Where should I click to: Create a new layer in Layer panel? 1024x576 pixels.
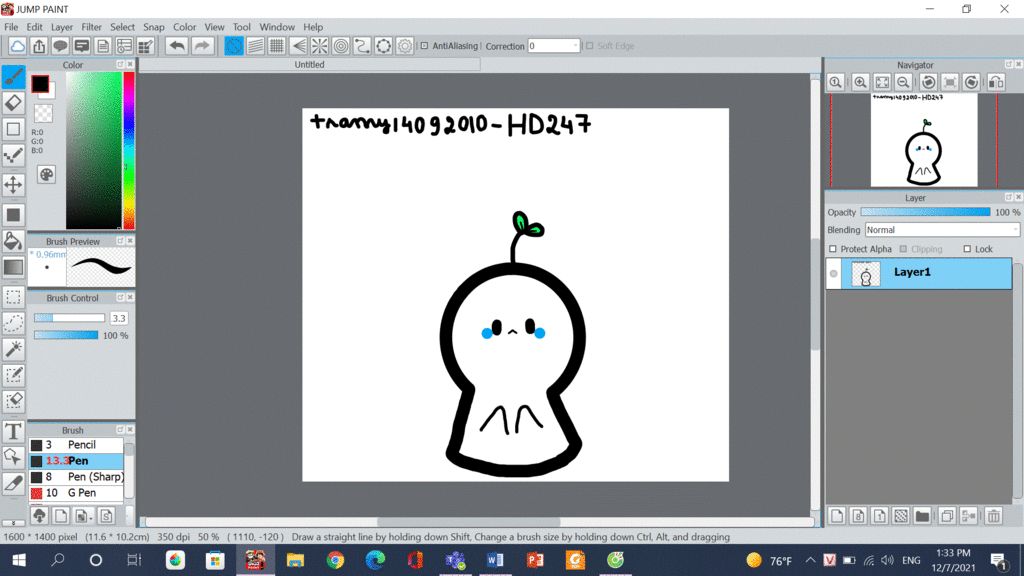pos(837,516)
